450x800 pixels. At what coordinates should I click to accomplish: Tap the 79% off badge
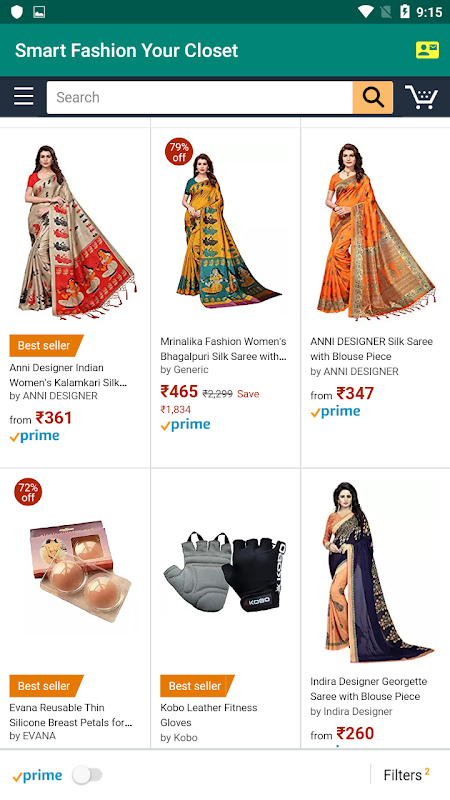(179, 152)
